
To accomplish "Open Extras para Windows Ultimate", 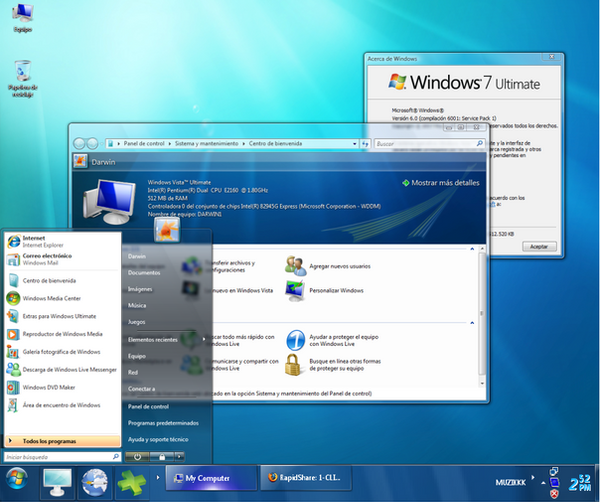I will [62, 316].
